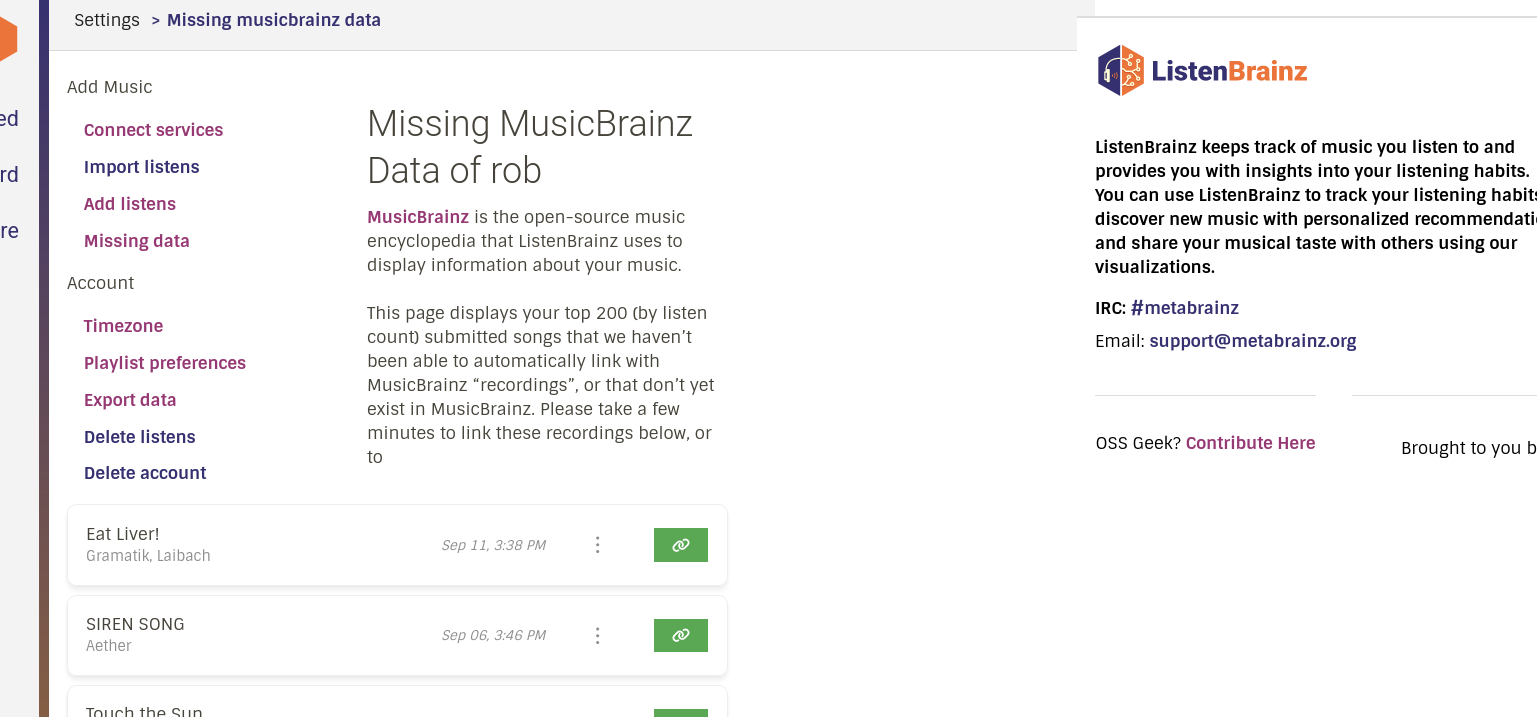
Task: Click the Settings breadcrumb
Action: point(107,20)
